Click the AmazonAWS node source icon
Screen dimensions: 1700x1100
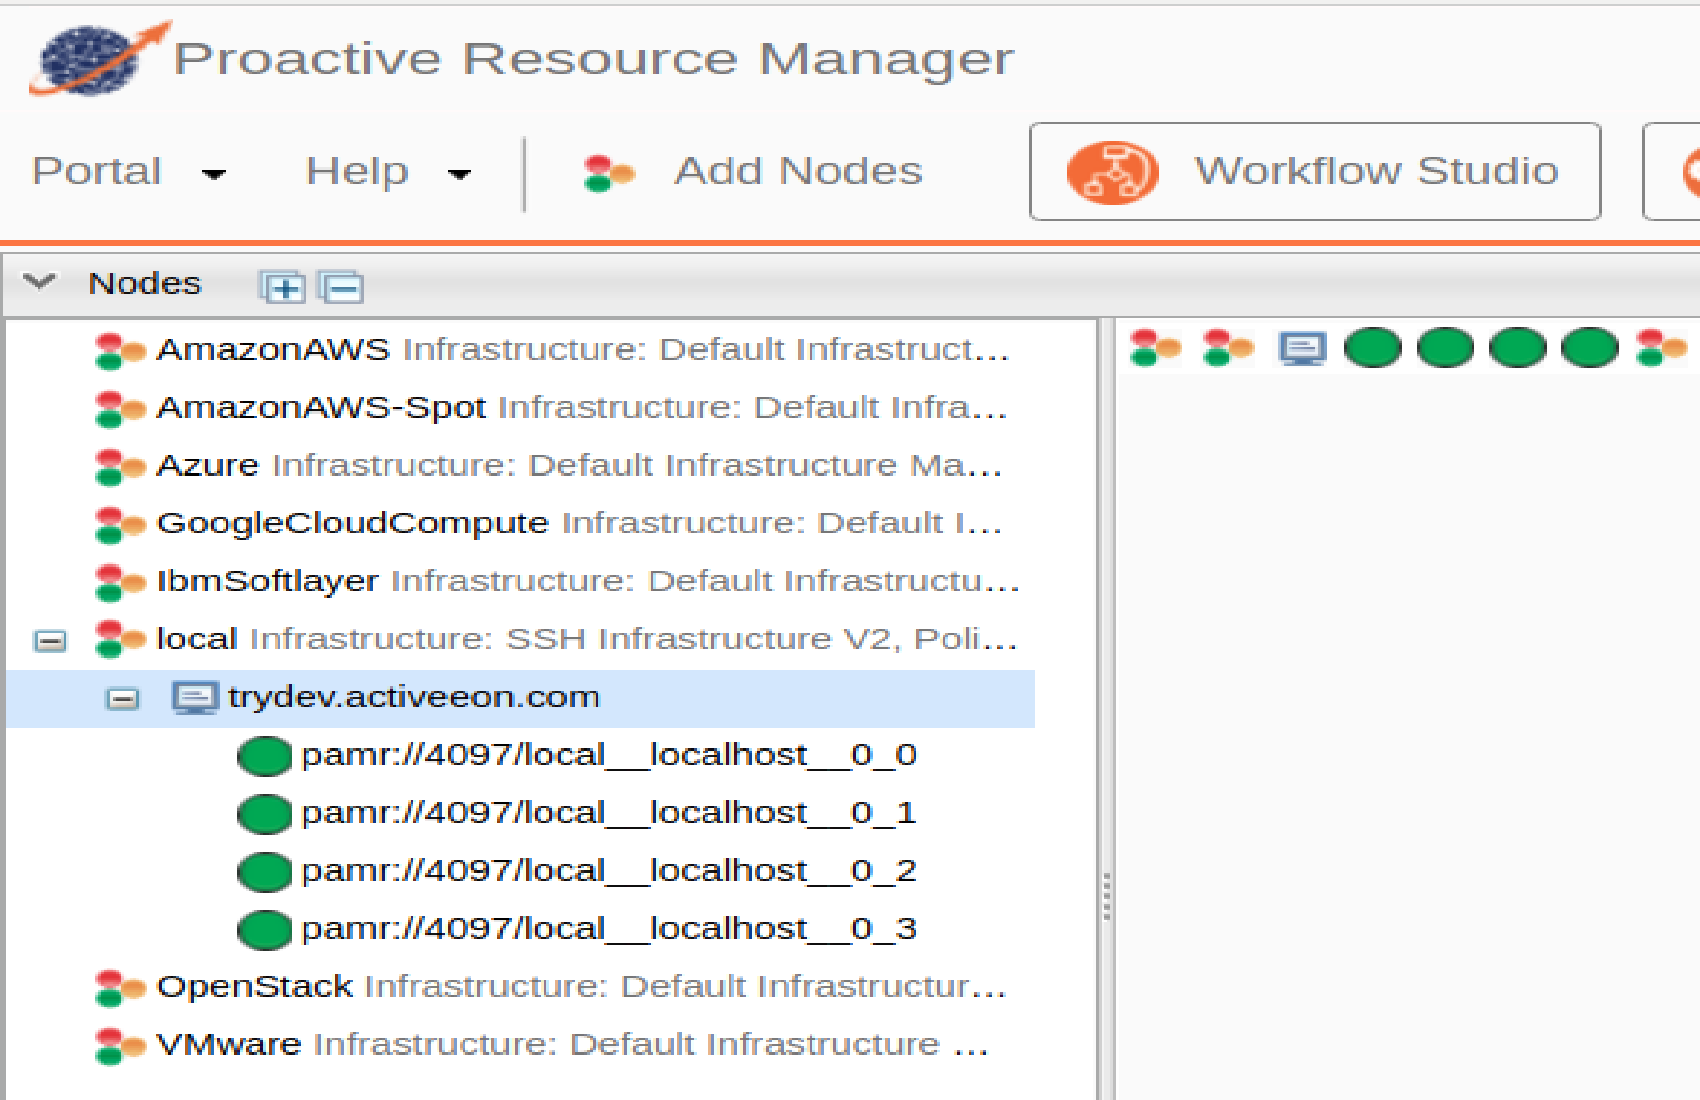tap(120, 351)
